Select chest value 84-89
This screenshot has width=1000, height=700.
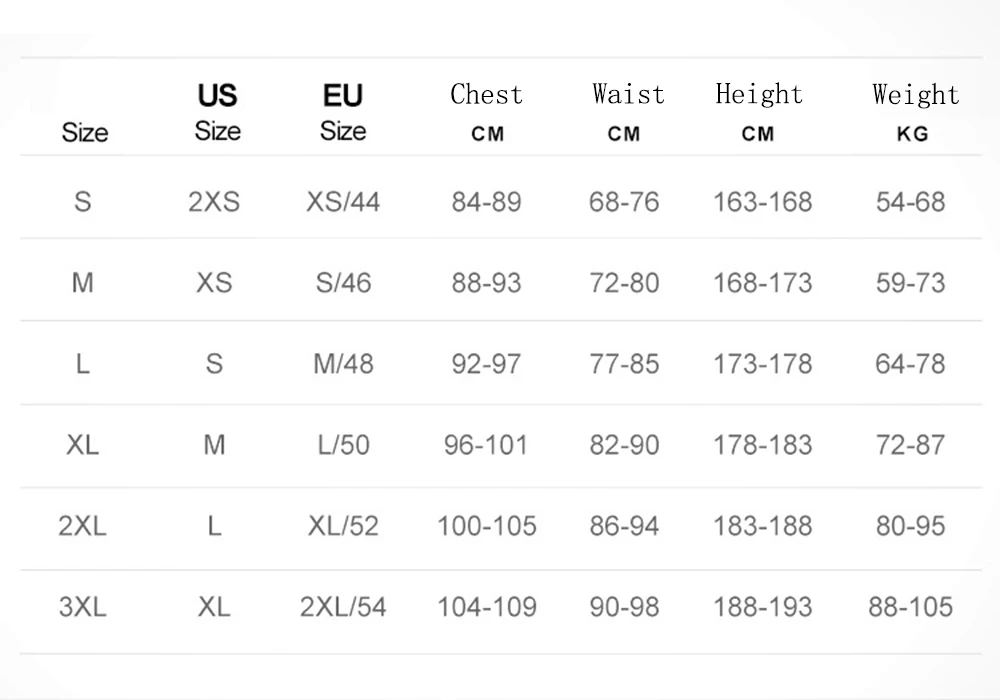[486, 202]
